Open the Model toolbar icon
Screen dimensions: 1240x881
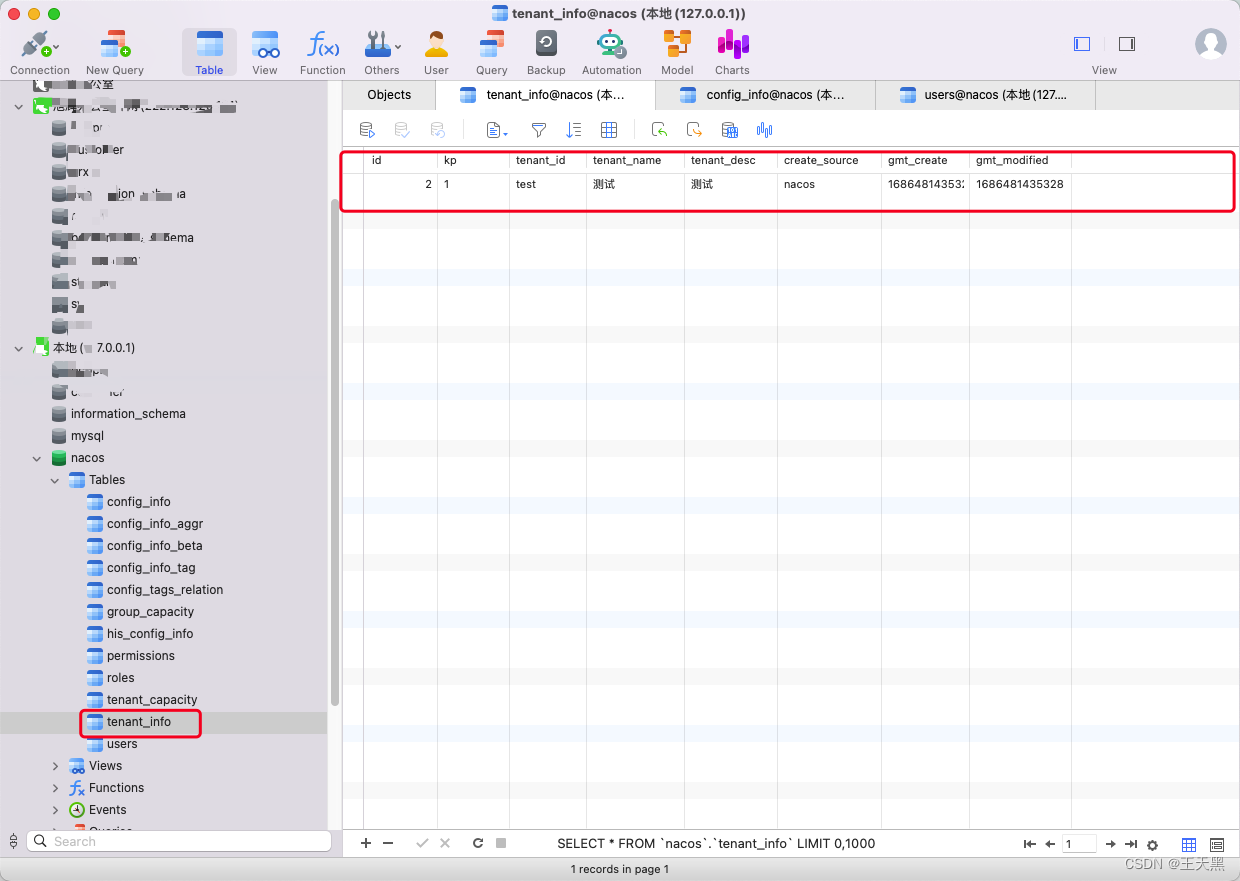(677, 52)
